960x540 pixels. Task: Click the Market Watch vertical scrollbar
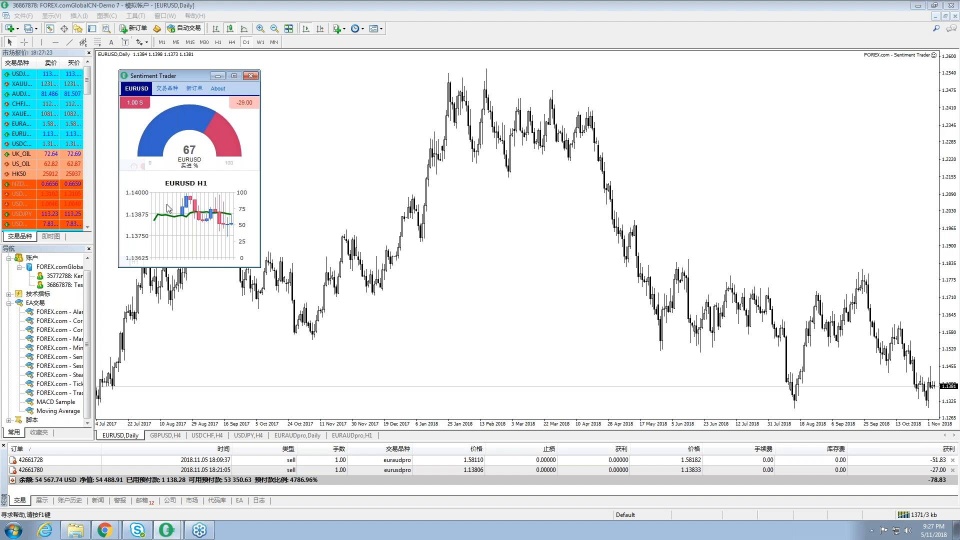(88, 150)
